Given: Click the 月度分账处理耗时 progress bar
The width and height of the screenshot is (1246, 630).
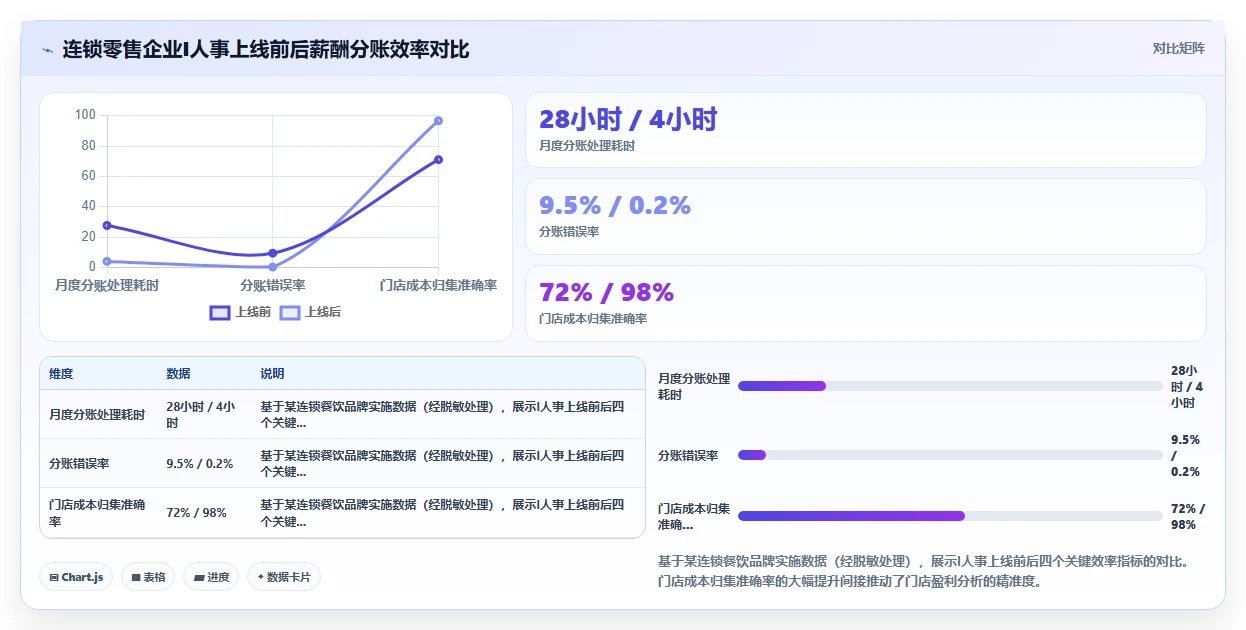Looking at the screenshot, I should click(950, 386).
